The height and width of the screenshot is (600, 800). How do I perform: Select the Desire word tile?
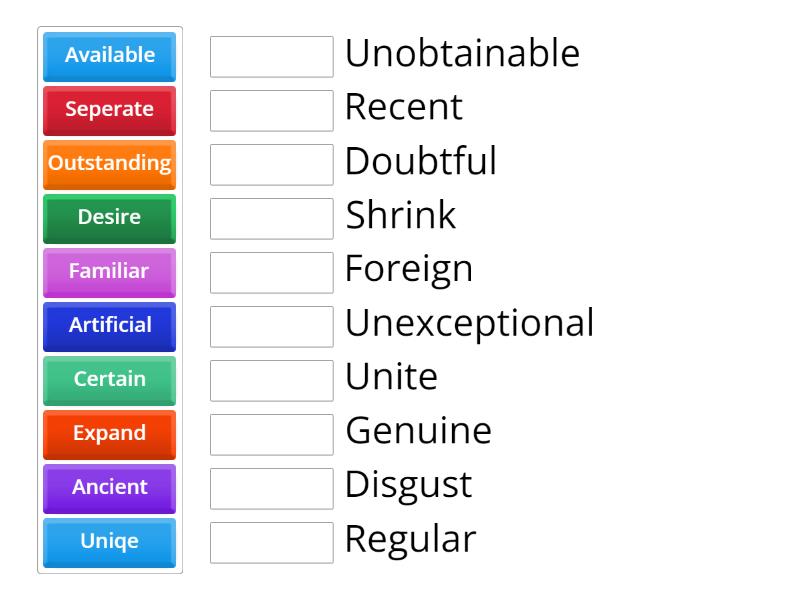pyautogui.click(x=108, y=219)
